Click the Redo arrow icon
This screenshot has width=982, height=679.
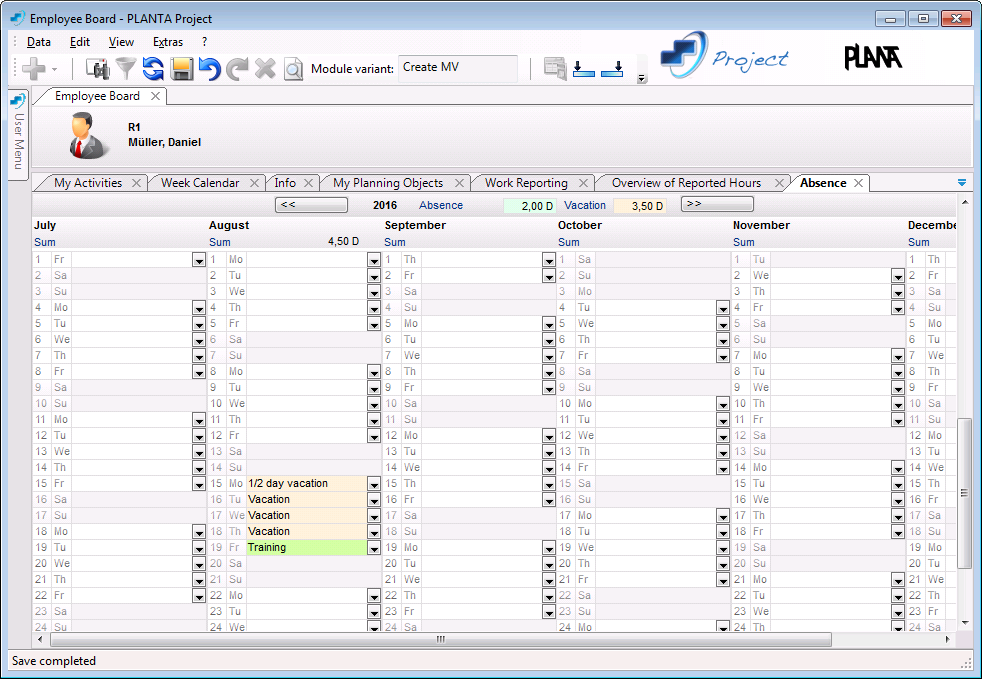(237, 68)
